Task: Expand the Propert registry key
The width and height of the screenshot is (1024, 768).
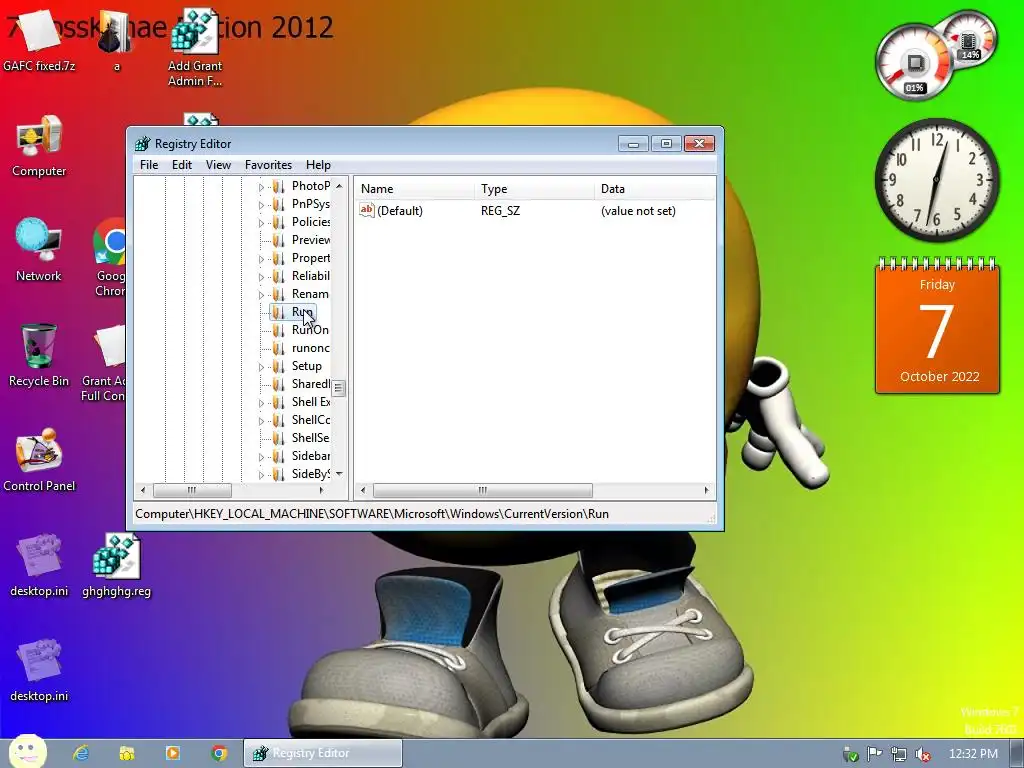Action: (261, 259)
